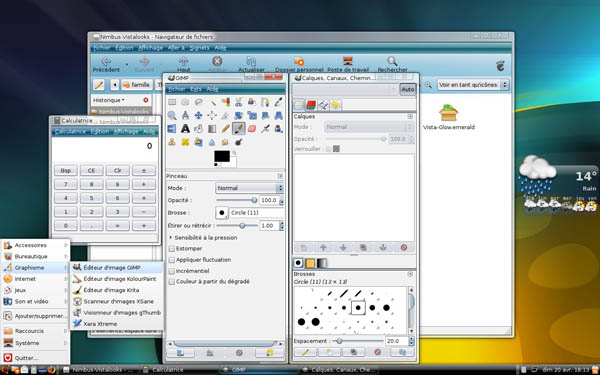This screenshot has height=375, width=600.
Task: Open the Pinceau panel configuration menu button
Action: point(280,176)
